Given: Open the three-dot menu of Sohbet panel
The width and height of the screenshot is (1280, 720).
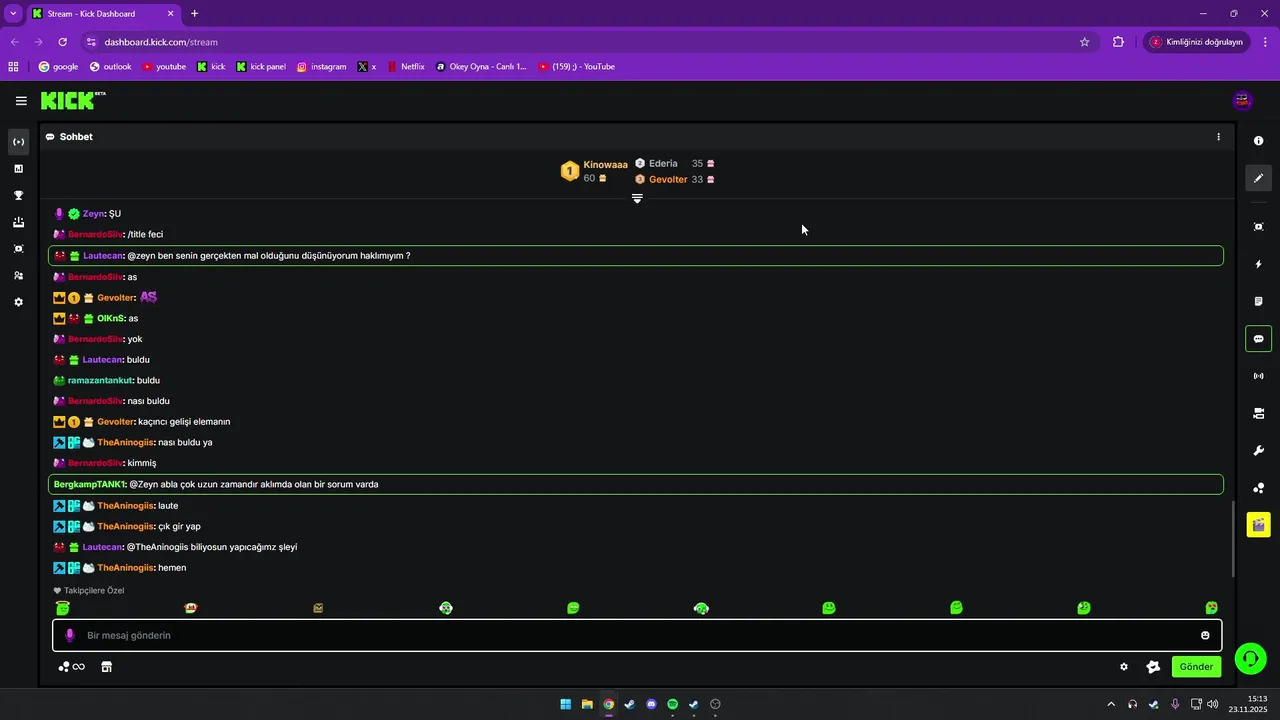Looking at the screenshot, I should click(1218, 137).
